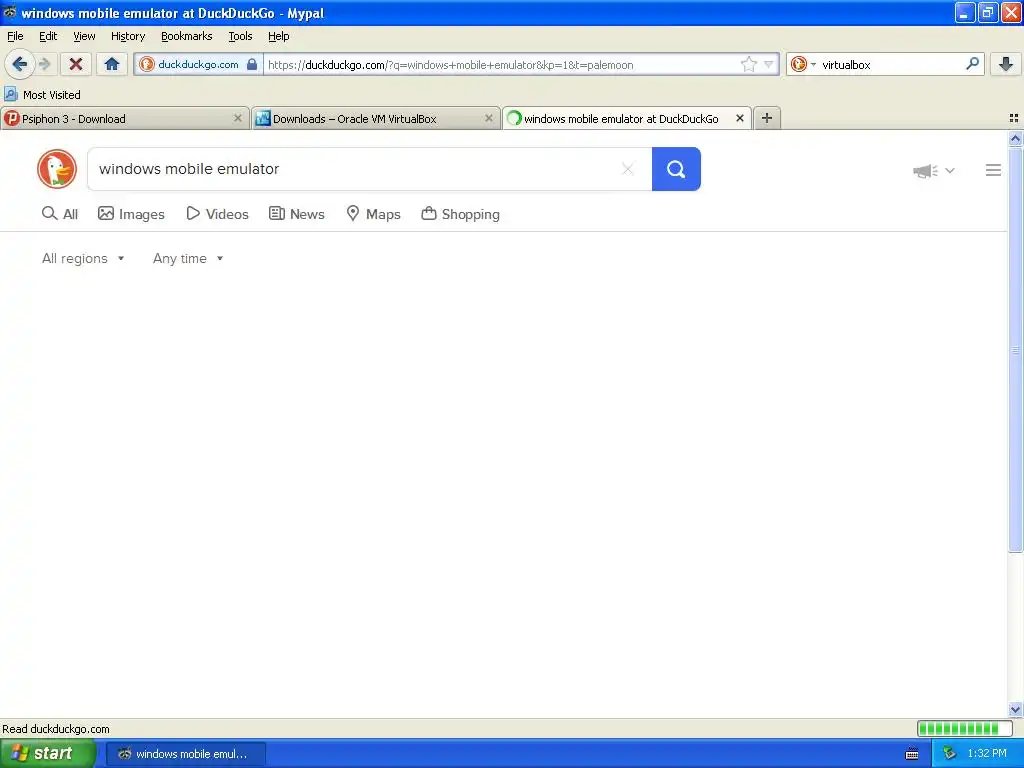Select the windows mobile emul... taskbar button
This screenshot has height=768, width=1024.
point(185,754)
